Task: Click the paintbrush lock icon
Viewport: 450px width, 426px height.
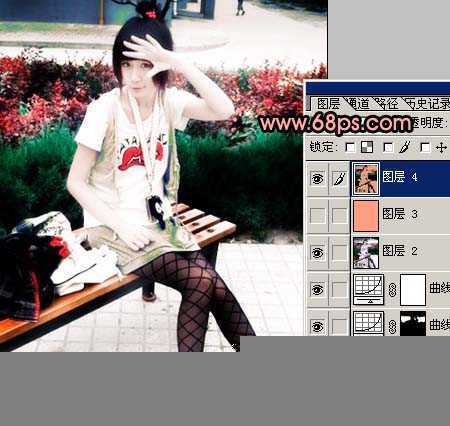Action: click(x=405, y=147)
